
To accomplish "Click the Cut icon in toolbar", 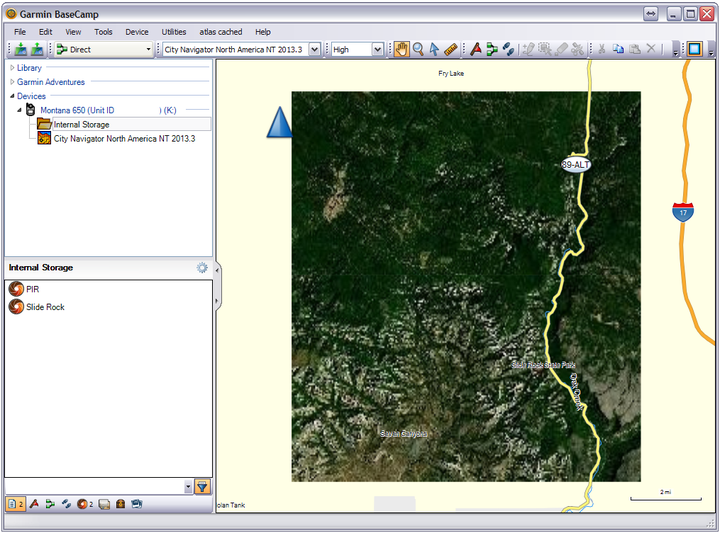I will pyautogui.click(x=602, y=49).
